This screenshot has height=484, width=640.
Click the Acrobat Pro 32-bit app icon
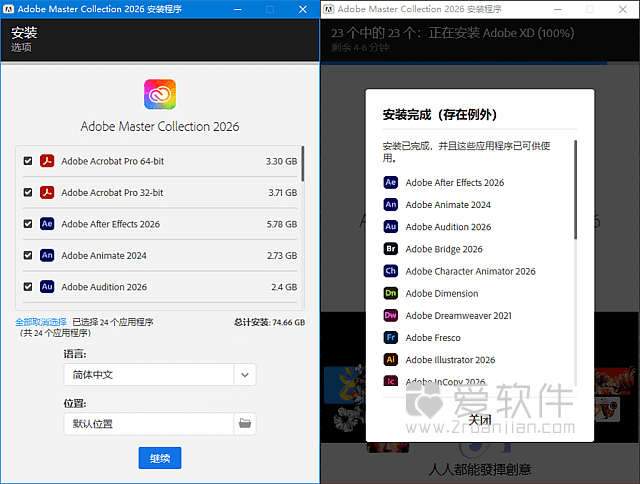47,192
